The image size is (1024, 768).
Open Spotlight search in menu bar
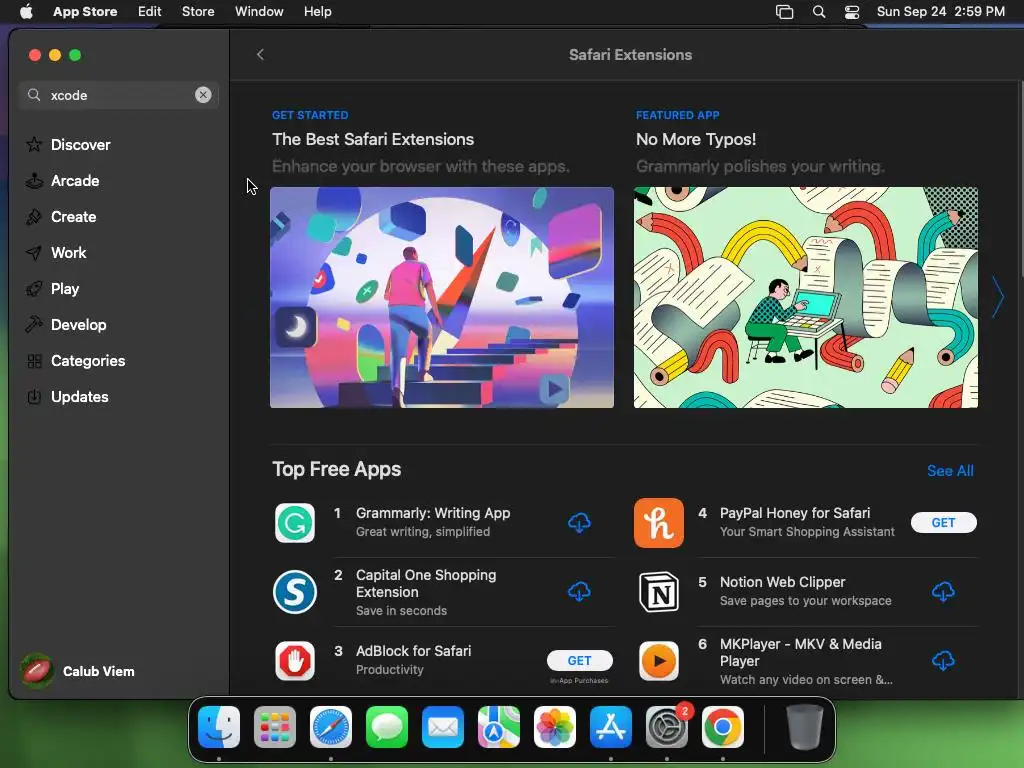pyautogui.click(x=818, y=12)
